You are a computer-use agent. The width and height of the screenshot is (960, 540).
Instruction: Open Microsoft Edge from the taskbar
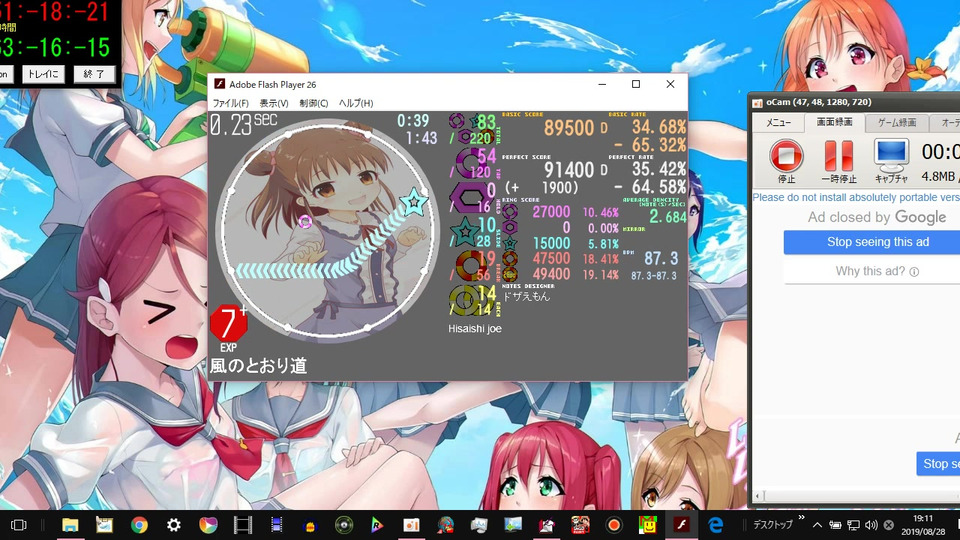(715, 525)
